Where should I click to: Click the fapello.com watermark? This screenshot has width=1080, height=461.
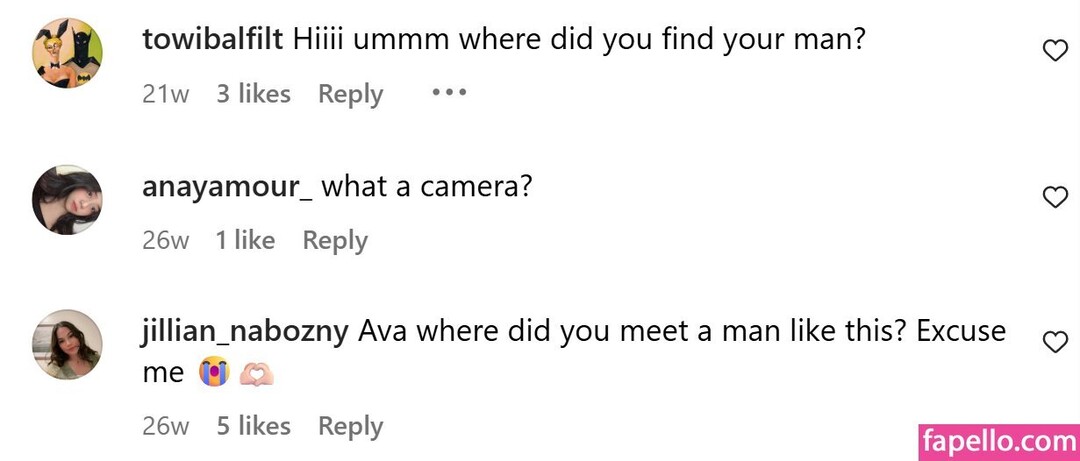click(x=998, y=440)
